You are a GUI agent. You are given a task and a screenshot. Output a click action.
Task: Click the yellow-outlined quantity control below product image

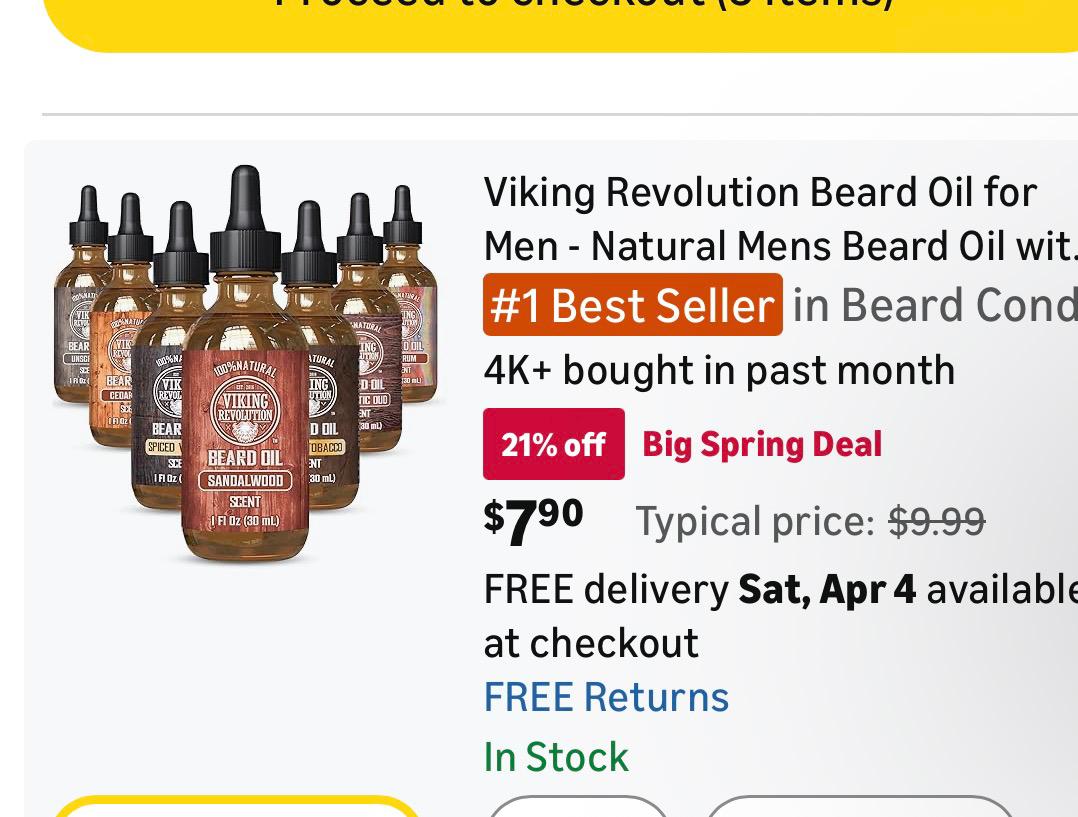coord(236,808)
